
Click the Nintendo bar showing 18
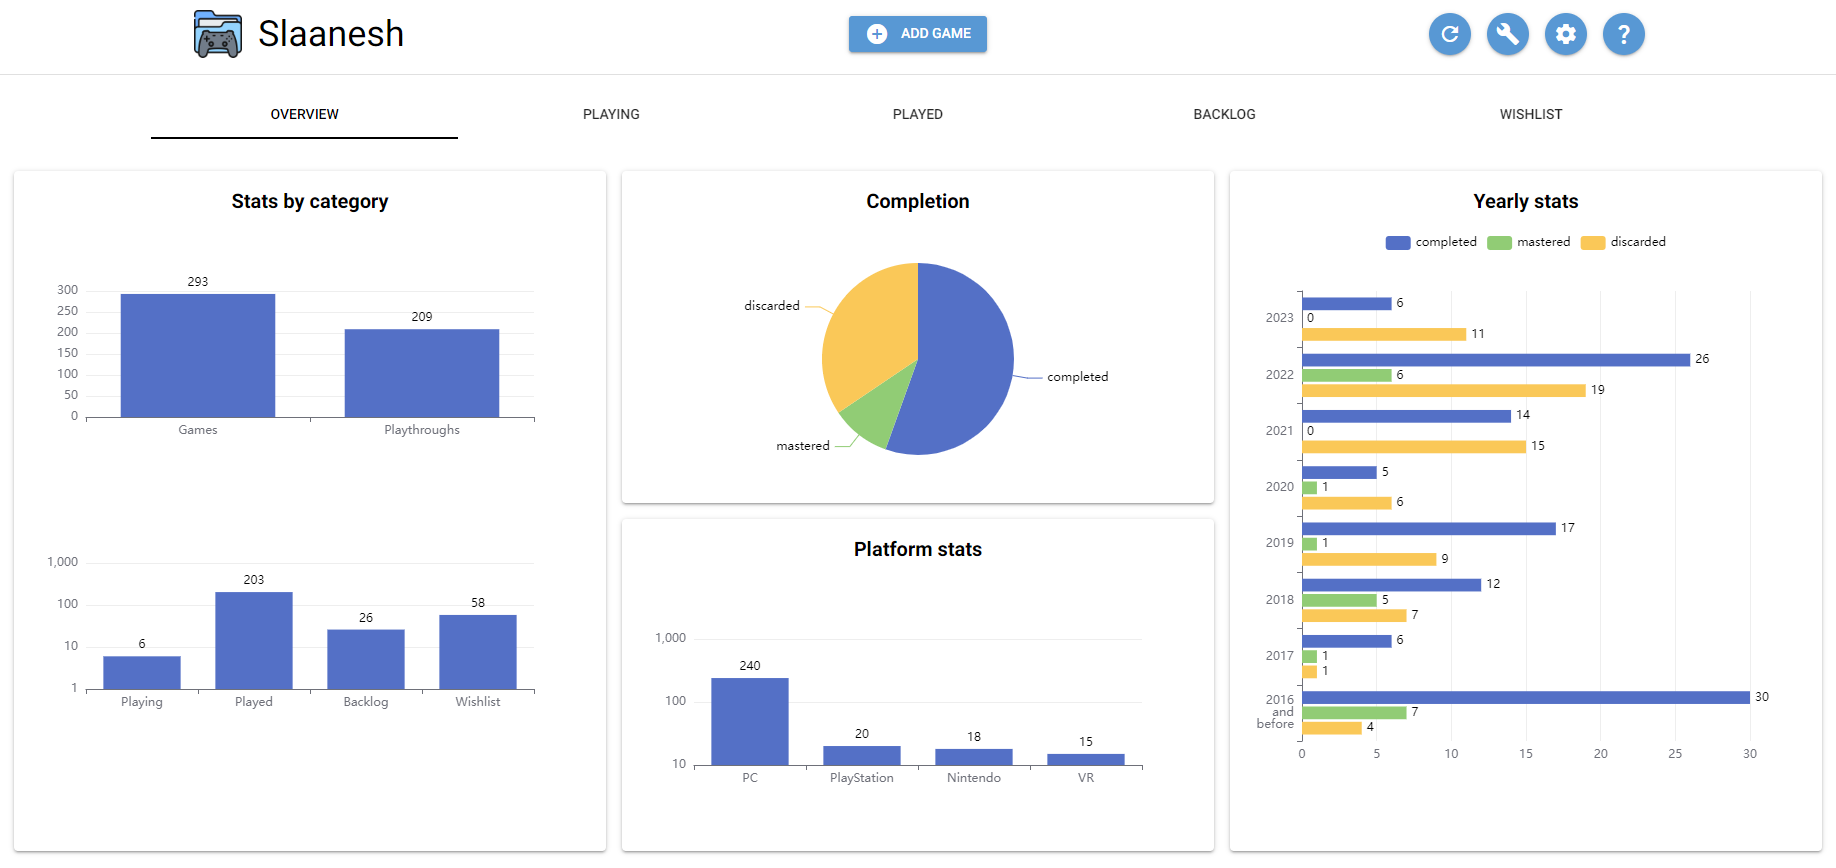pos(974,758)
